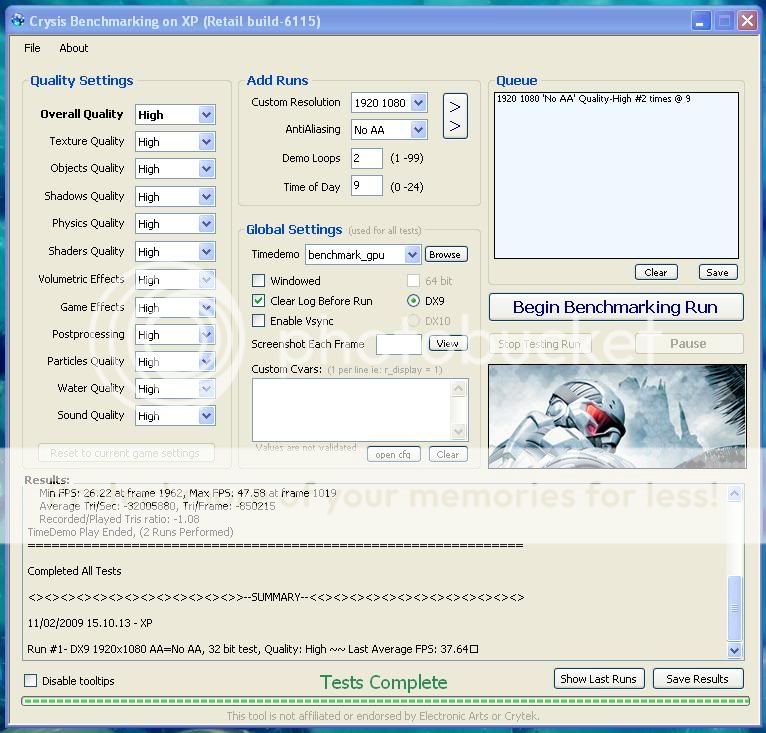Tick the Disable tooltips checkbox
This screenshot has width=766, height=733.
pos(31,681)
